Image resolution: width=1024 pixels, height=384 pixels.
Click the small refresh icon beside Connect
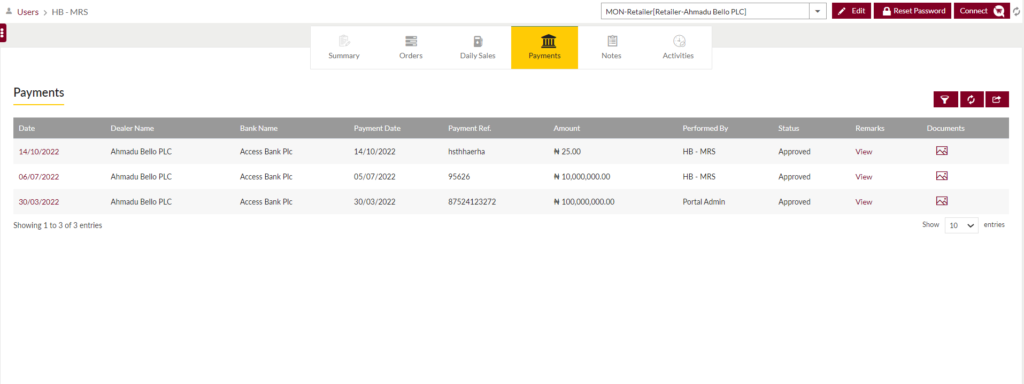click(x=1016, y=11)
